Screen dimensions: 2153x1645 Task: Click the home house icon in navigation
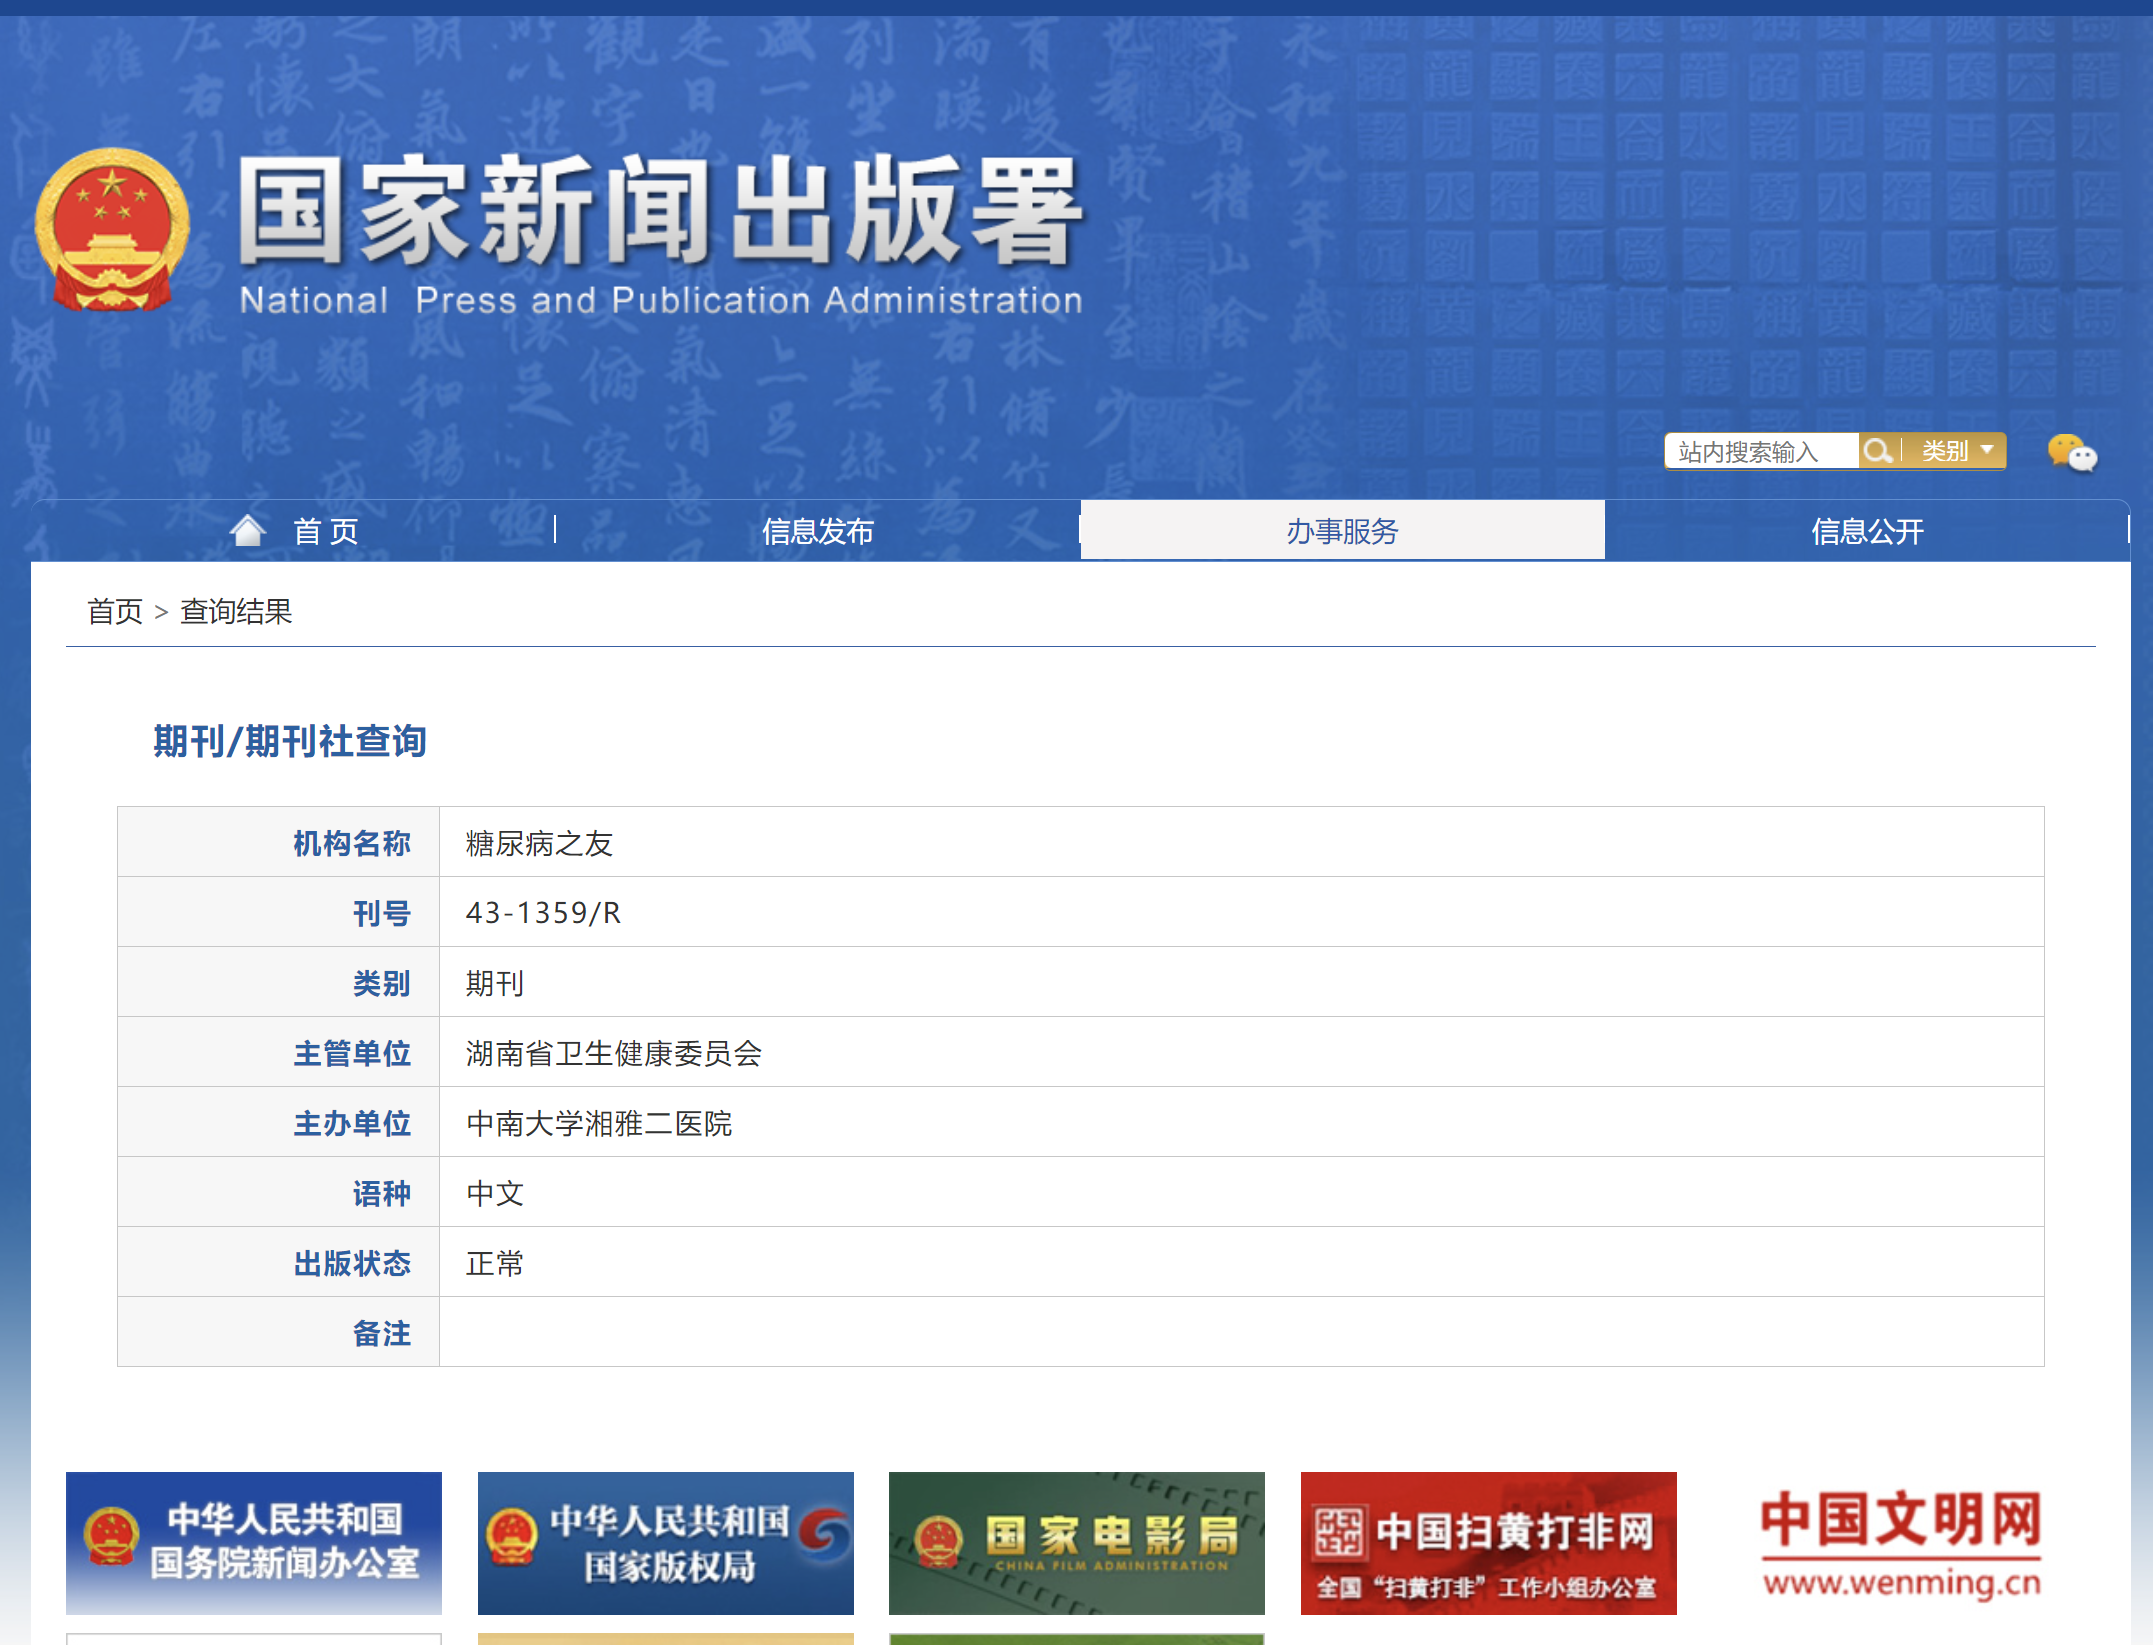[248, 530]
